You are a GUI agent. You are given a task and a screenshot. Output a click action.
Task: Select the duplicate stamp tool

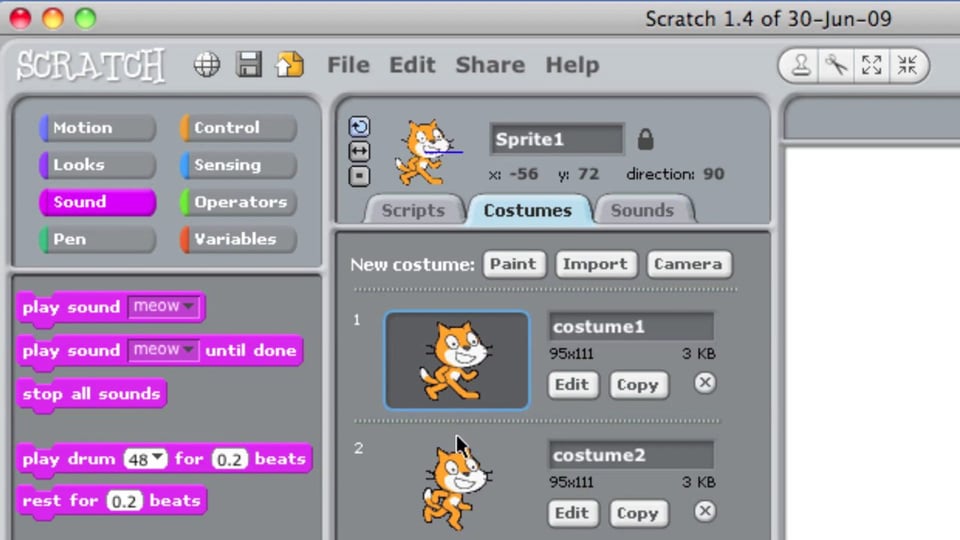click(x=801, y=65)
